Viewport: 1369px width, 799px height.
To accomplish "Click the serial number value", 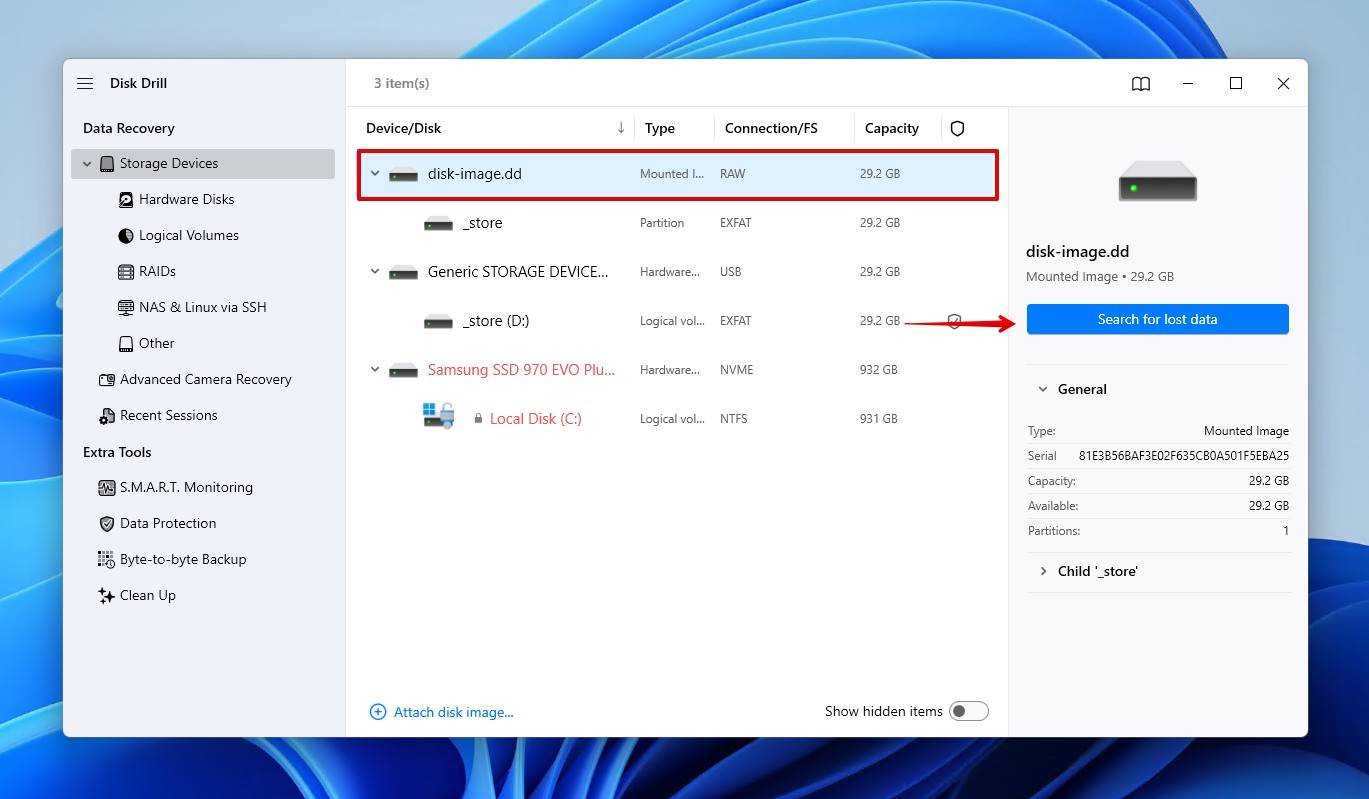I will [x=1183, y=456].
